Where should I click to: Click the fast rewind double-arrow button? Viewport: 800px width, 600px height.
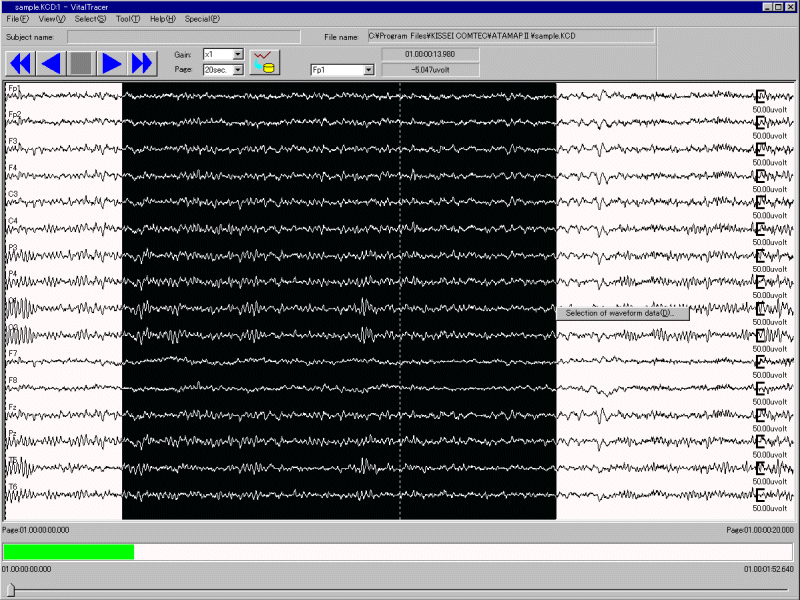tap(20, 63)
